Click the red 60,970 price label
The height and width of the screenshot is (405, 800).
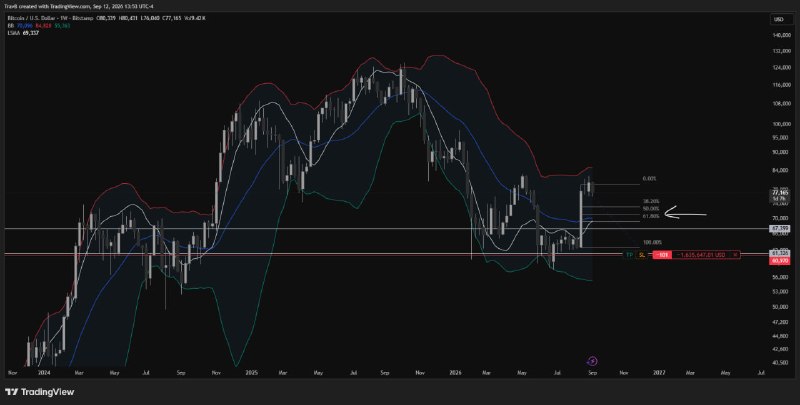tap(779, 260)
